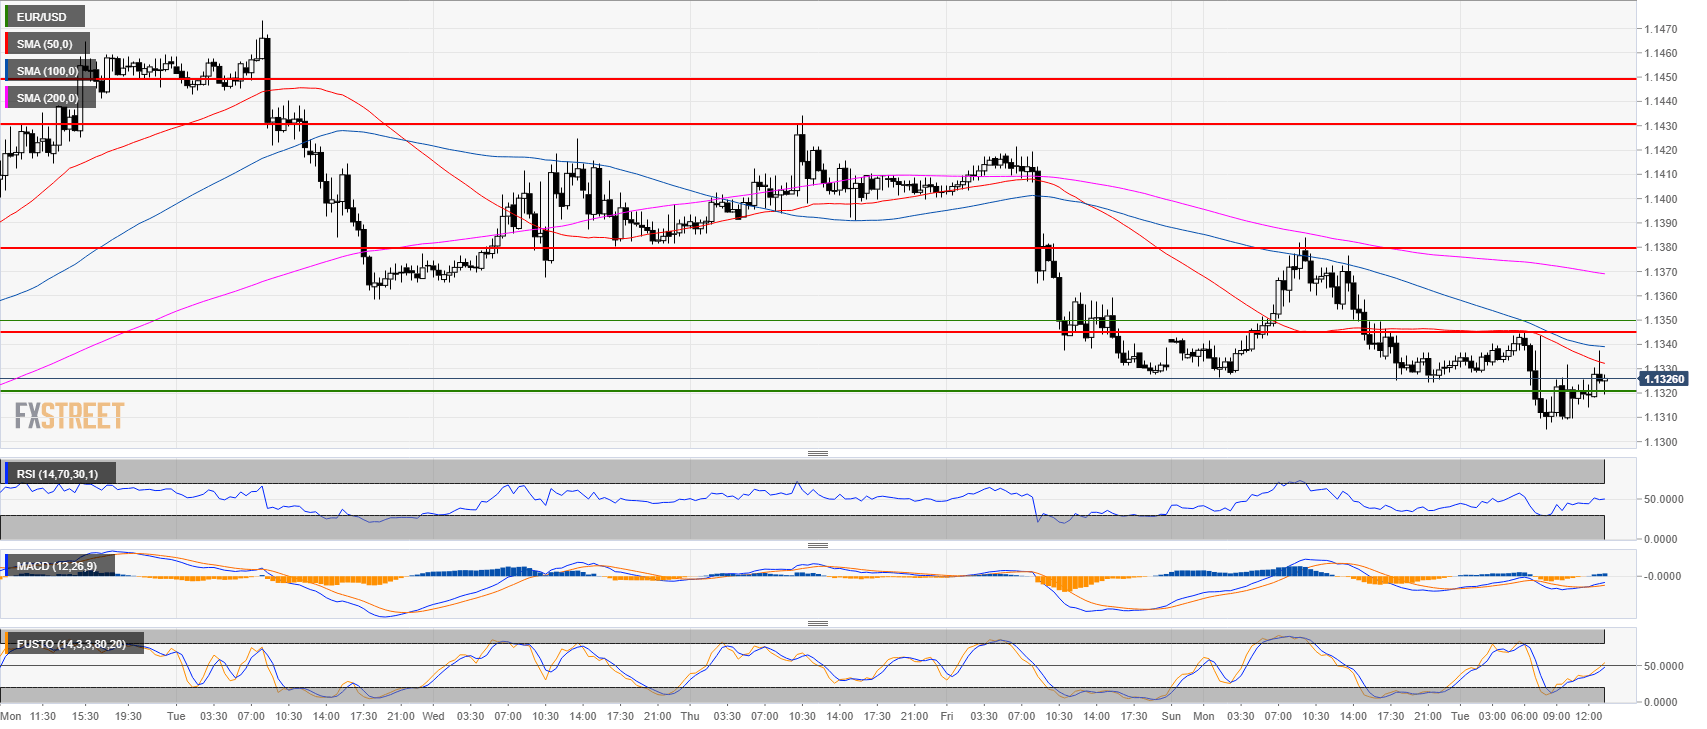Grab the resize handle above the RSI panel
This screenshot has height=729, width=1707.
tap(817, 454)
